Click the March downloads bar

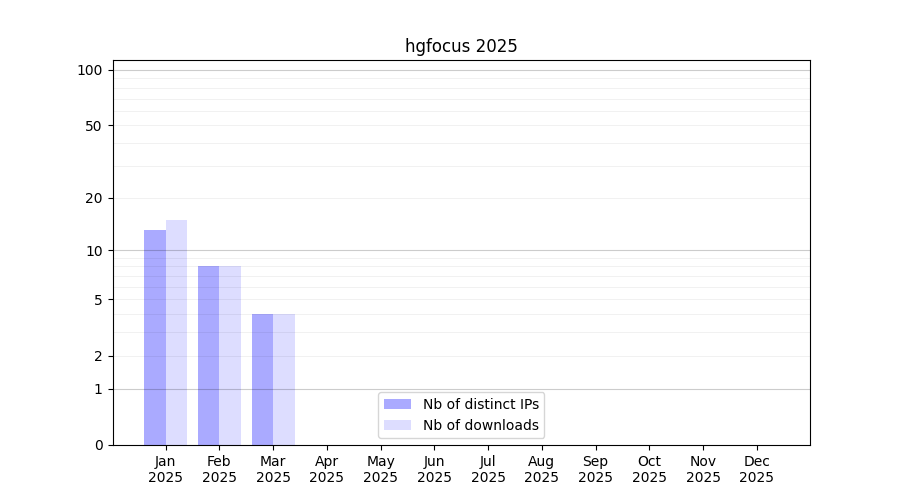[284, 379]
